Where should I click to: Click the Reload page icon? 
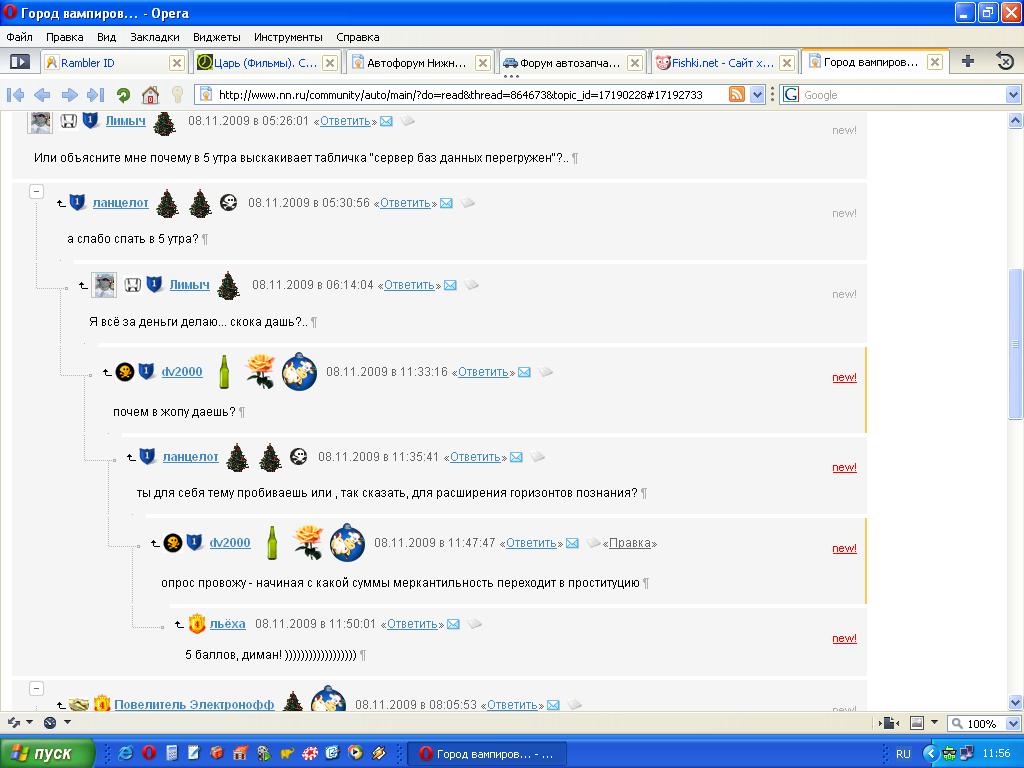click(123, 95)
